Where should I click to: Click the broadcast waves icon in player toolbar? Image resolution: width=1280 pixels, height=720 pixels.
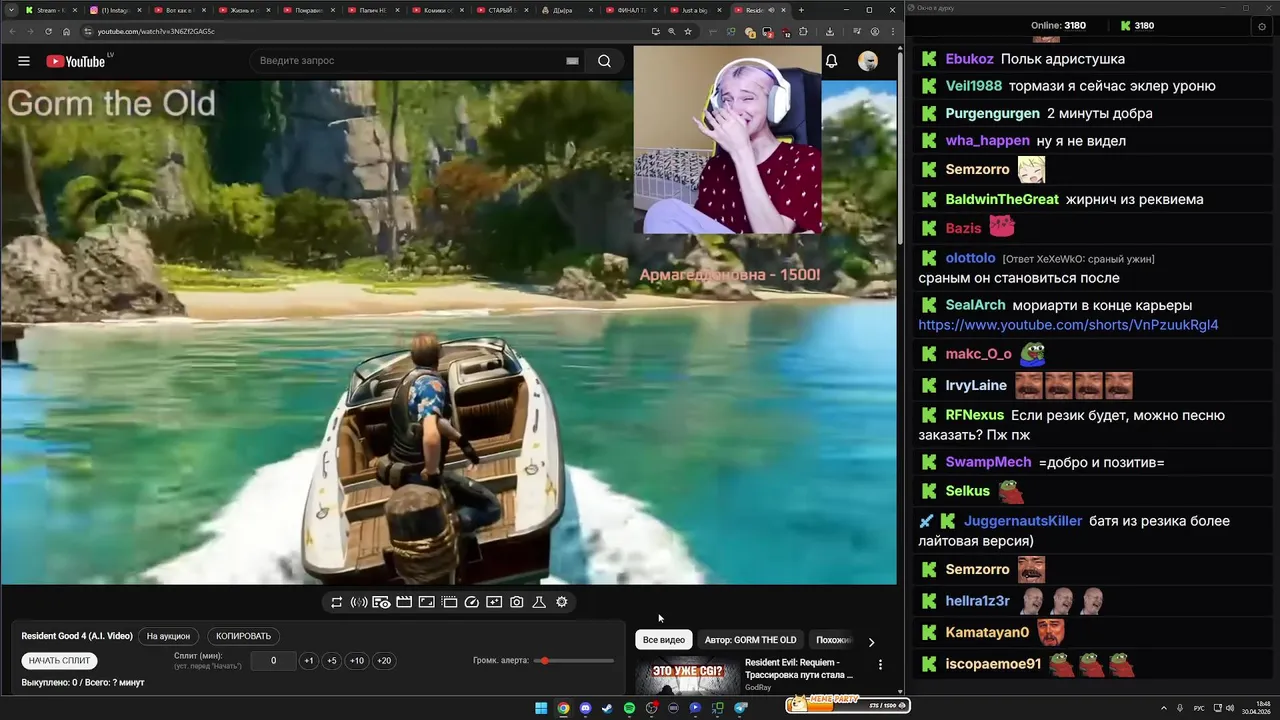pyautogui.click(x=359, y=602)
